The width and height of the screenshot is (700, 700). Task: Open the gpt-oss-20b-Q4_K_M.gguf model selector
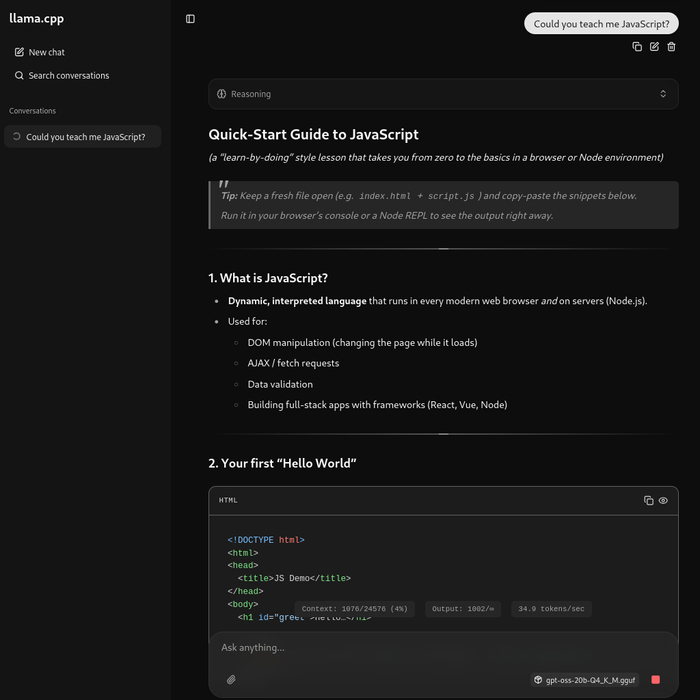pyautogui.click(x=585, y=680)
